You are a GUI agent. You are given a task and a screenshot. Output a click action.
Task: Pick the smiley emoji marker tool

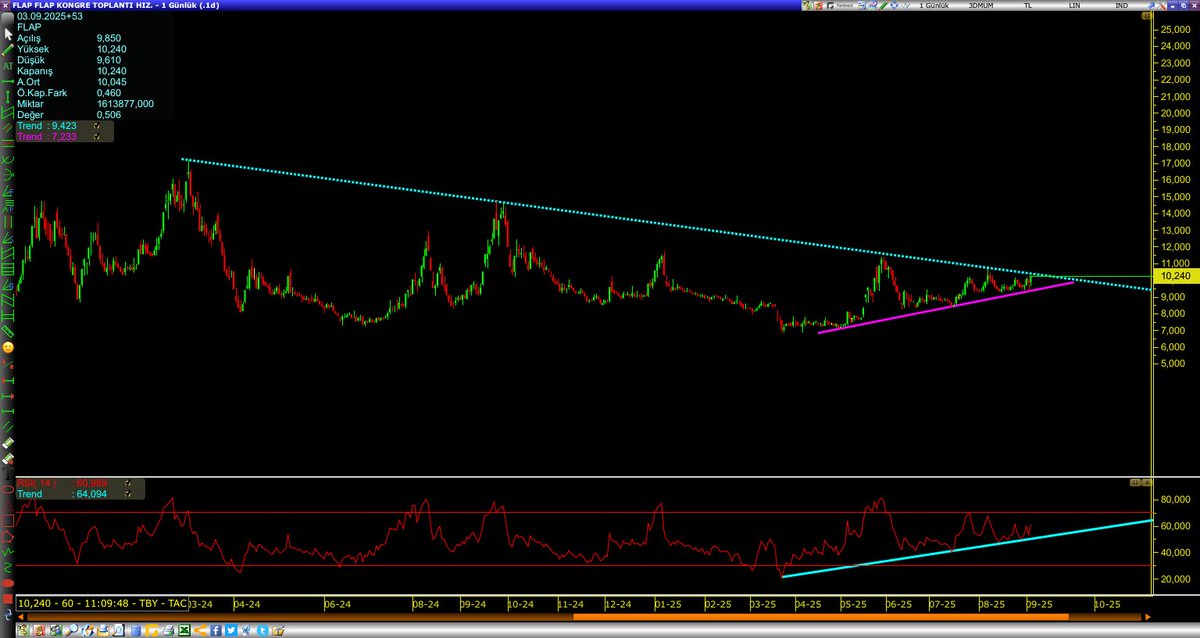(8, 347)
